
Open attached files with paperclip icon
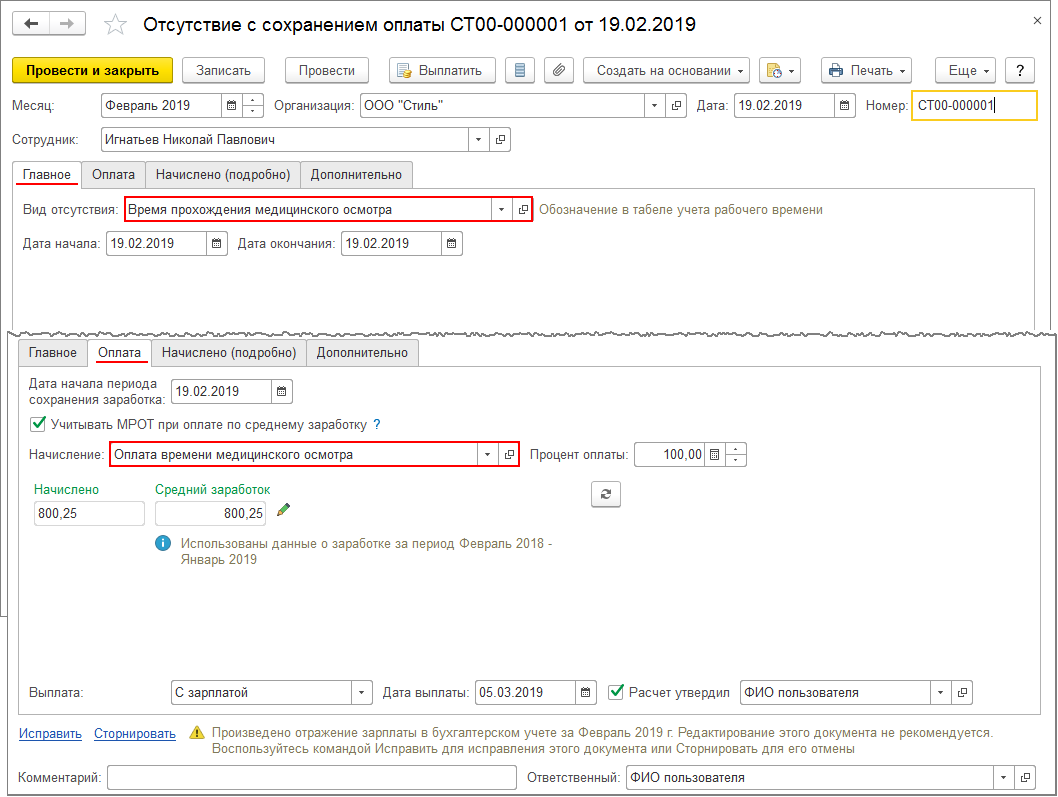tap(559, 70)
